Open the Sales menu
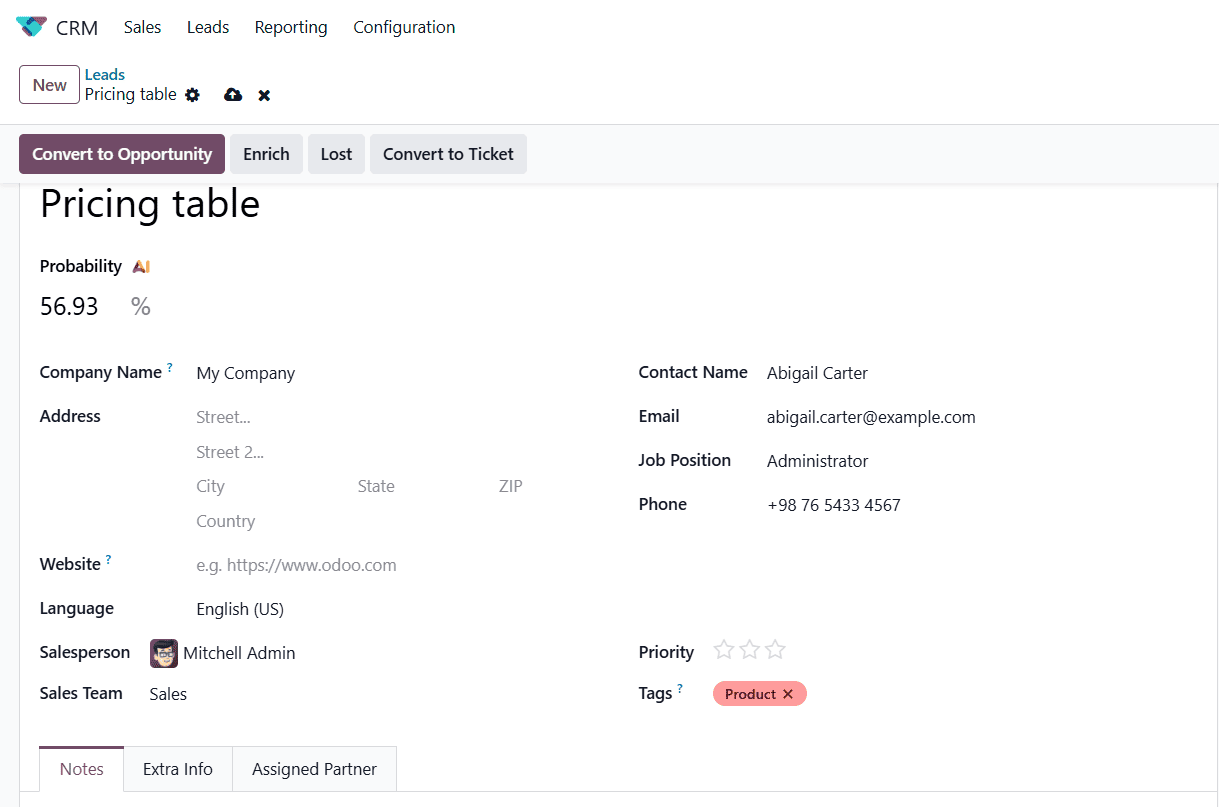Screen dimensions: 1219x807 point(142,27)
